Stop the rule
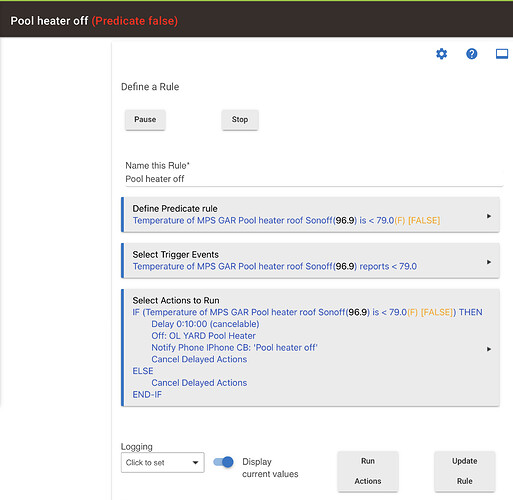Image resolution: width=513 pixels, height=500 pixels. click(x=240, y=119)
